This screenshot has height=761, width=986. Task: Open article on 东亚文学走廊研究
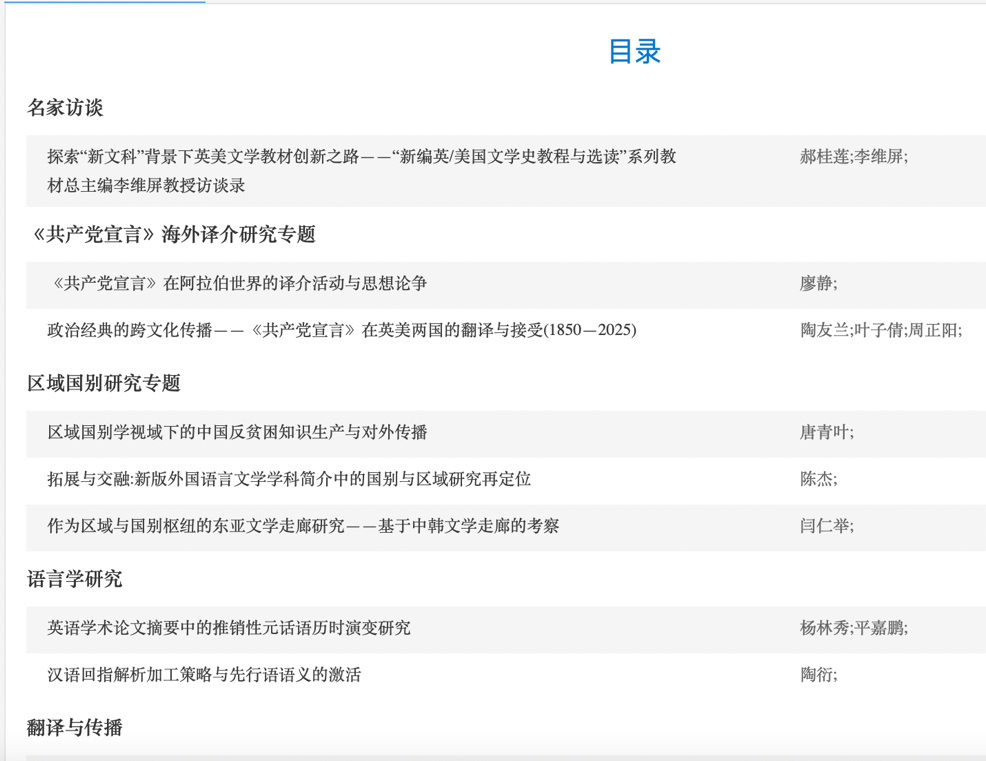pyautogui.click(x=303, y=526)
